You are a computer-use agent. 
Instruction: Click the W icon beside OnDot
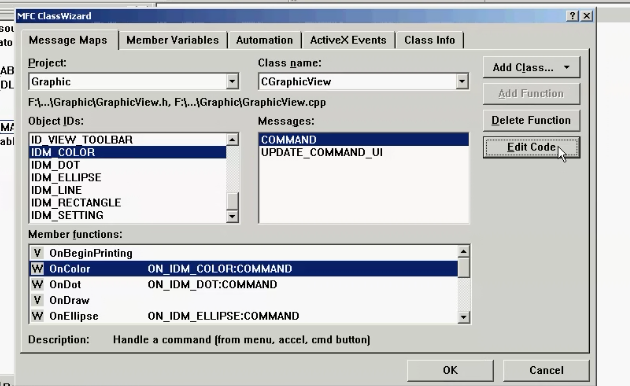37,284
